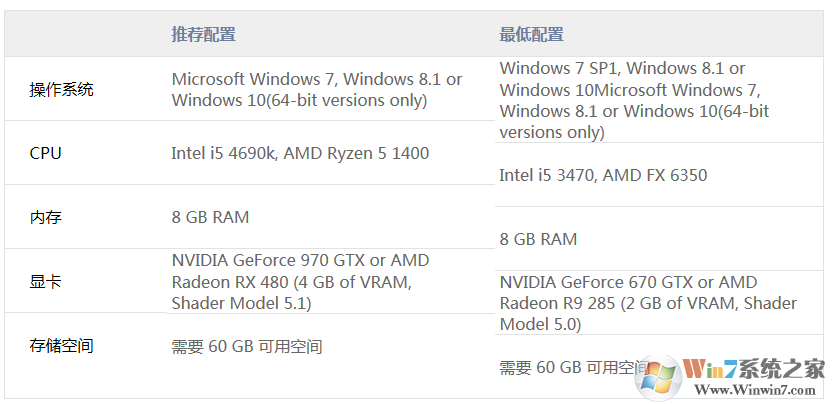This screenshot has width=832, height=404.
Task: Click the 存储空间 row label
Action: pyautogui.click(x=62, y=346)
